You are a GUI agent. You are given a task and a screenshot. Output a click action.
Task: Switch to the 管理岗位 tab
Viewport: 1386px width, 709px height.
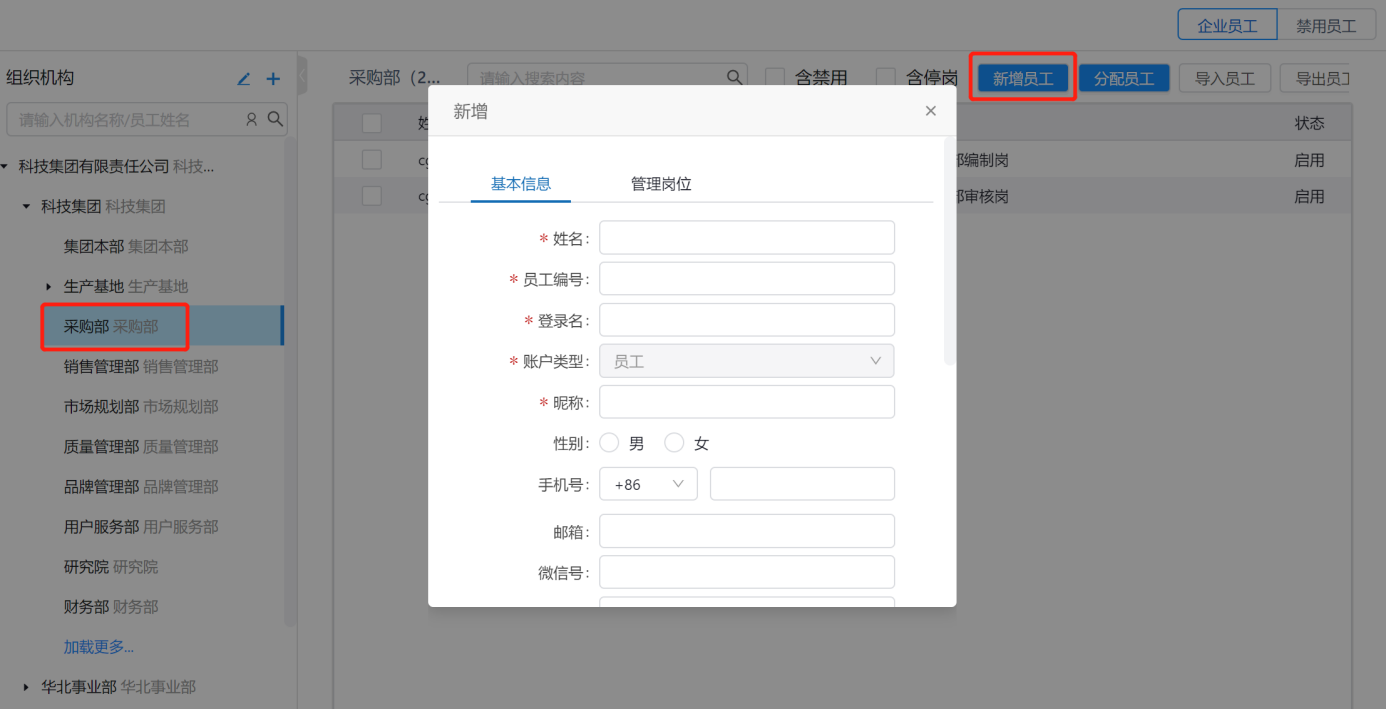661,184
